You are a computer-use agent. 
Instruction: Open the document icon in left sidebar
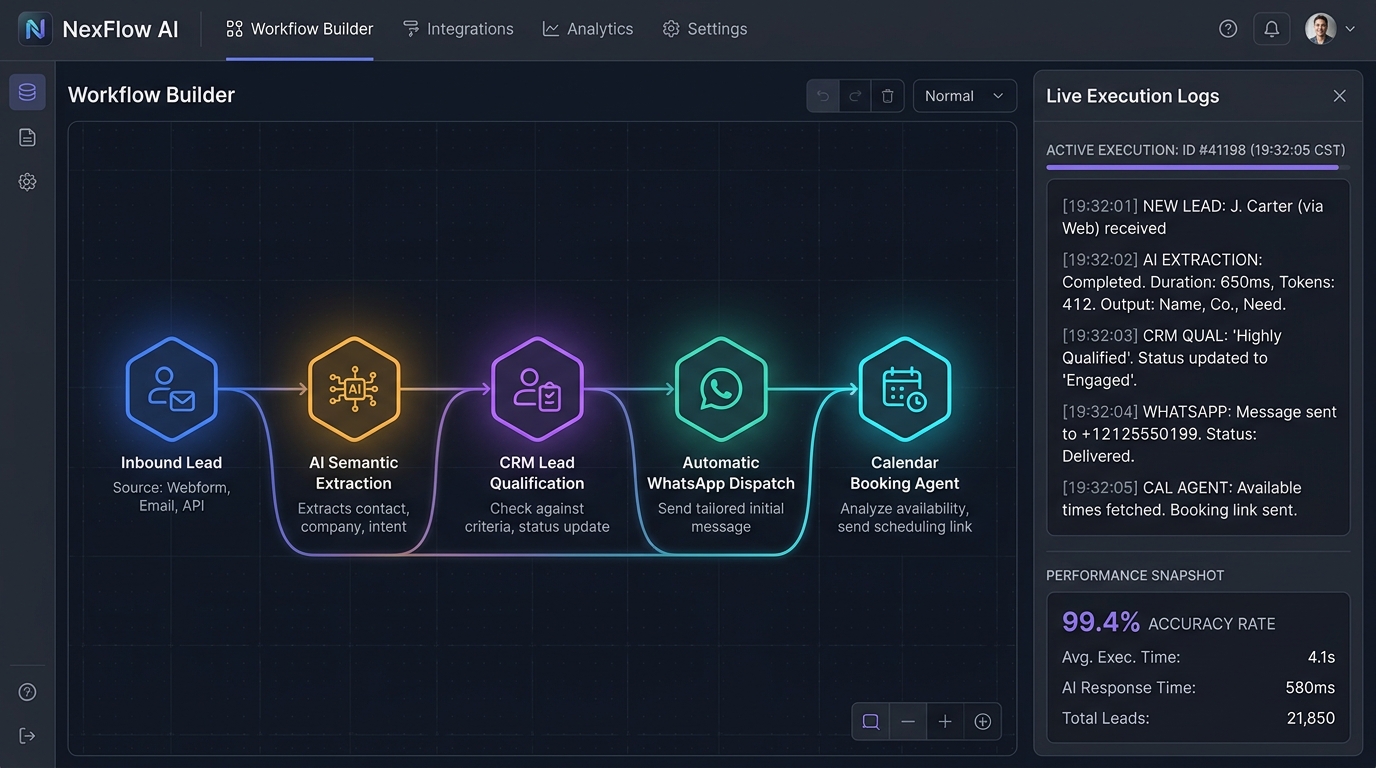click(27, 137)
